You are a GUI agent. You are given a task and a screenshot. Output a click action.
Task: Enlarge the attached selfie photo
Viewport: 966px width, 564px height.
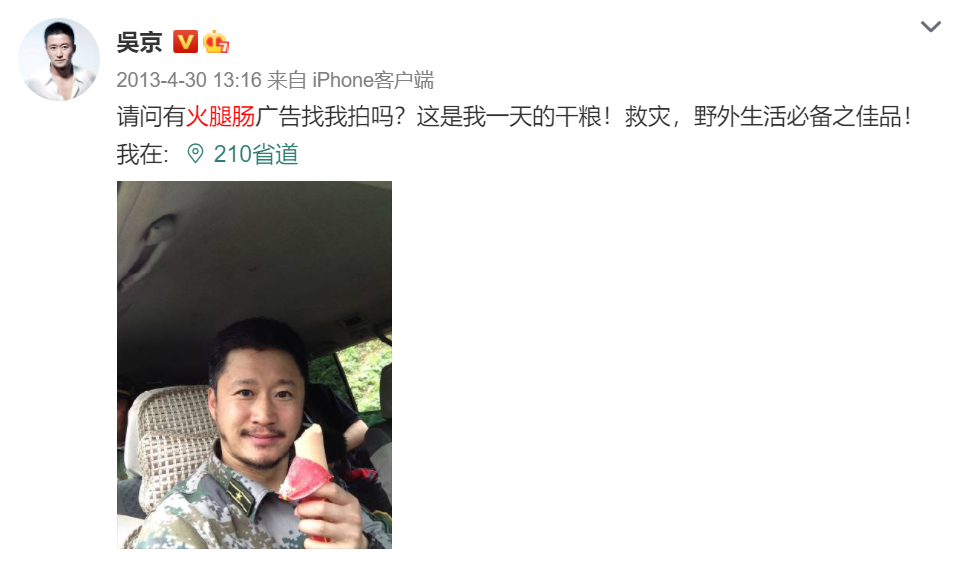[x=254, y=365]
